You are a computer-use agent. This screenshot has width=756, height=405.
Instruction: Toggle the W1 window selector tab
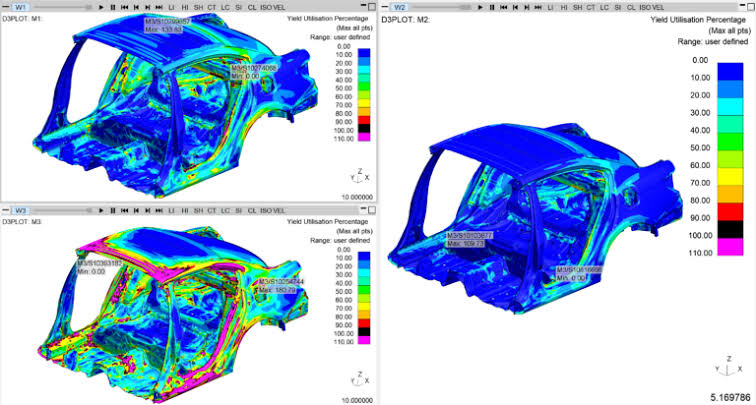[20, 7]
